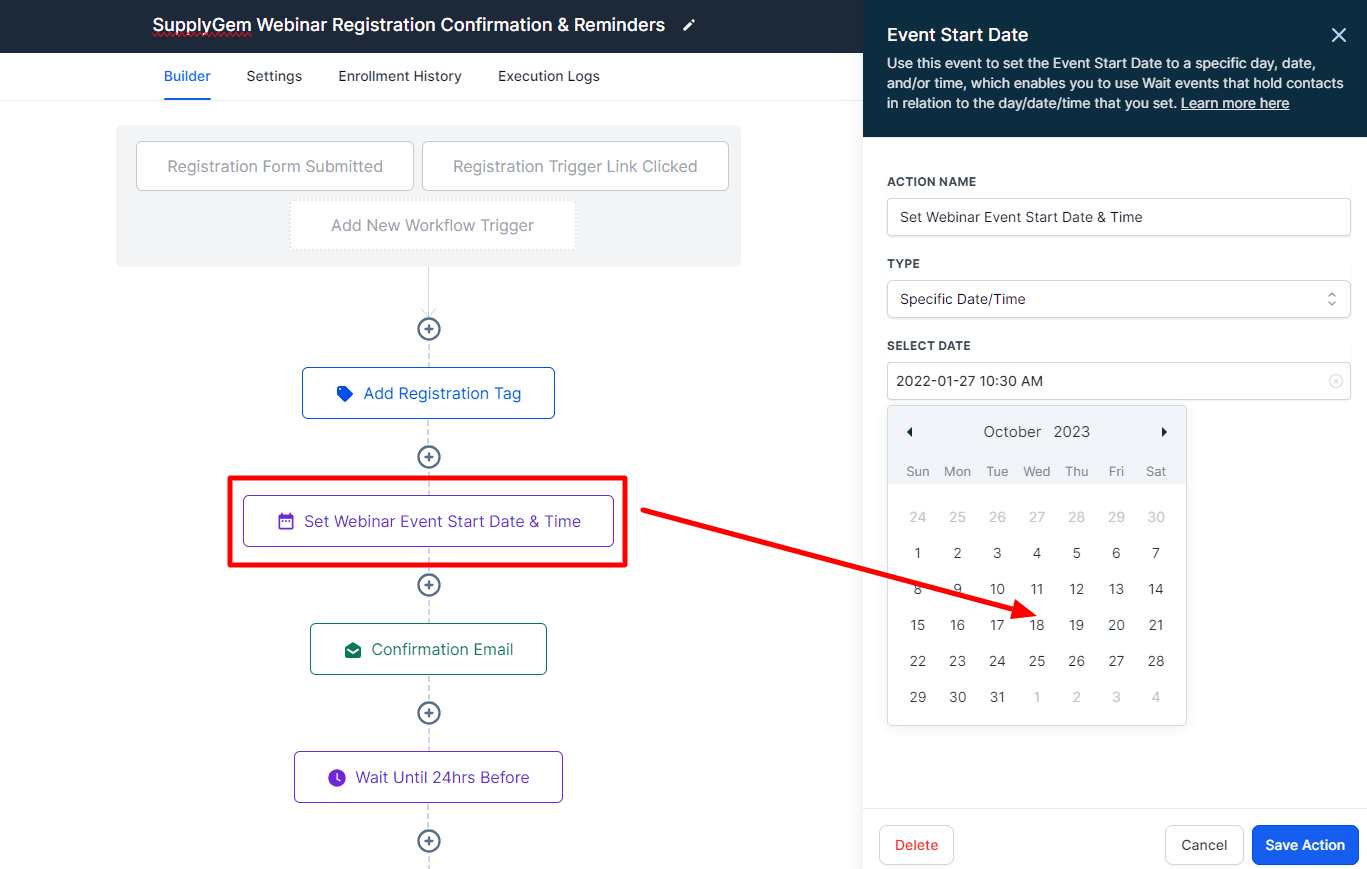The width and height of the screenshot is (1367, 869).
Task: Pick October 31 in the calendar
Action: click(x=997, y=697)
